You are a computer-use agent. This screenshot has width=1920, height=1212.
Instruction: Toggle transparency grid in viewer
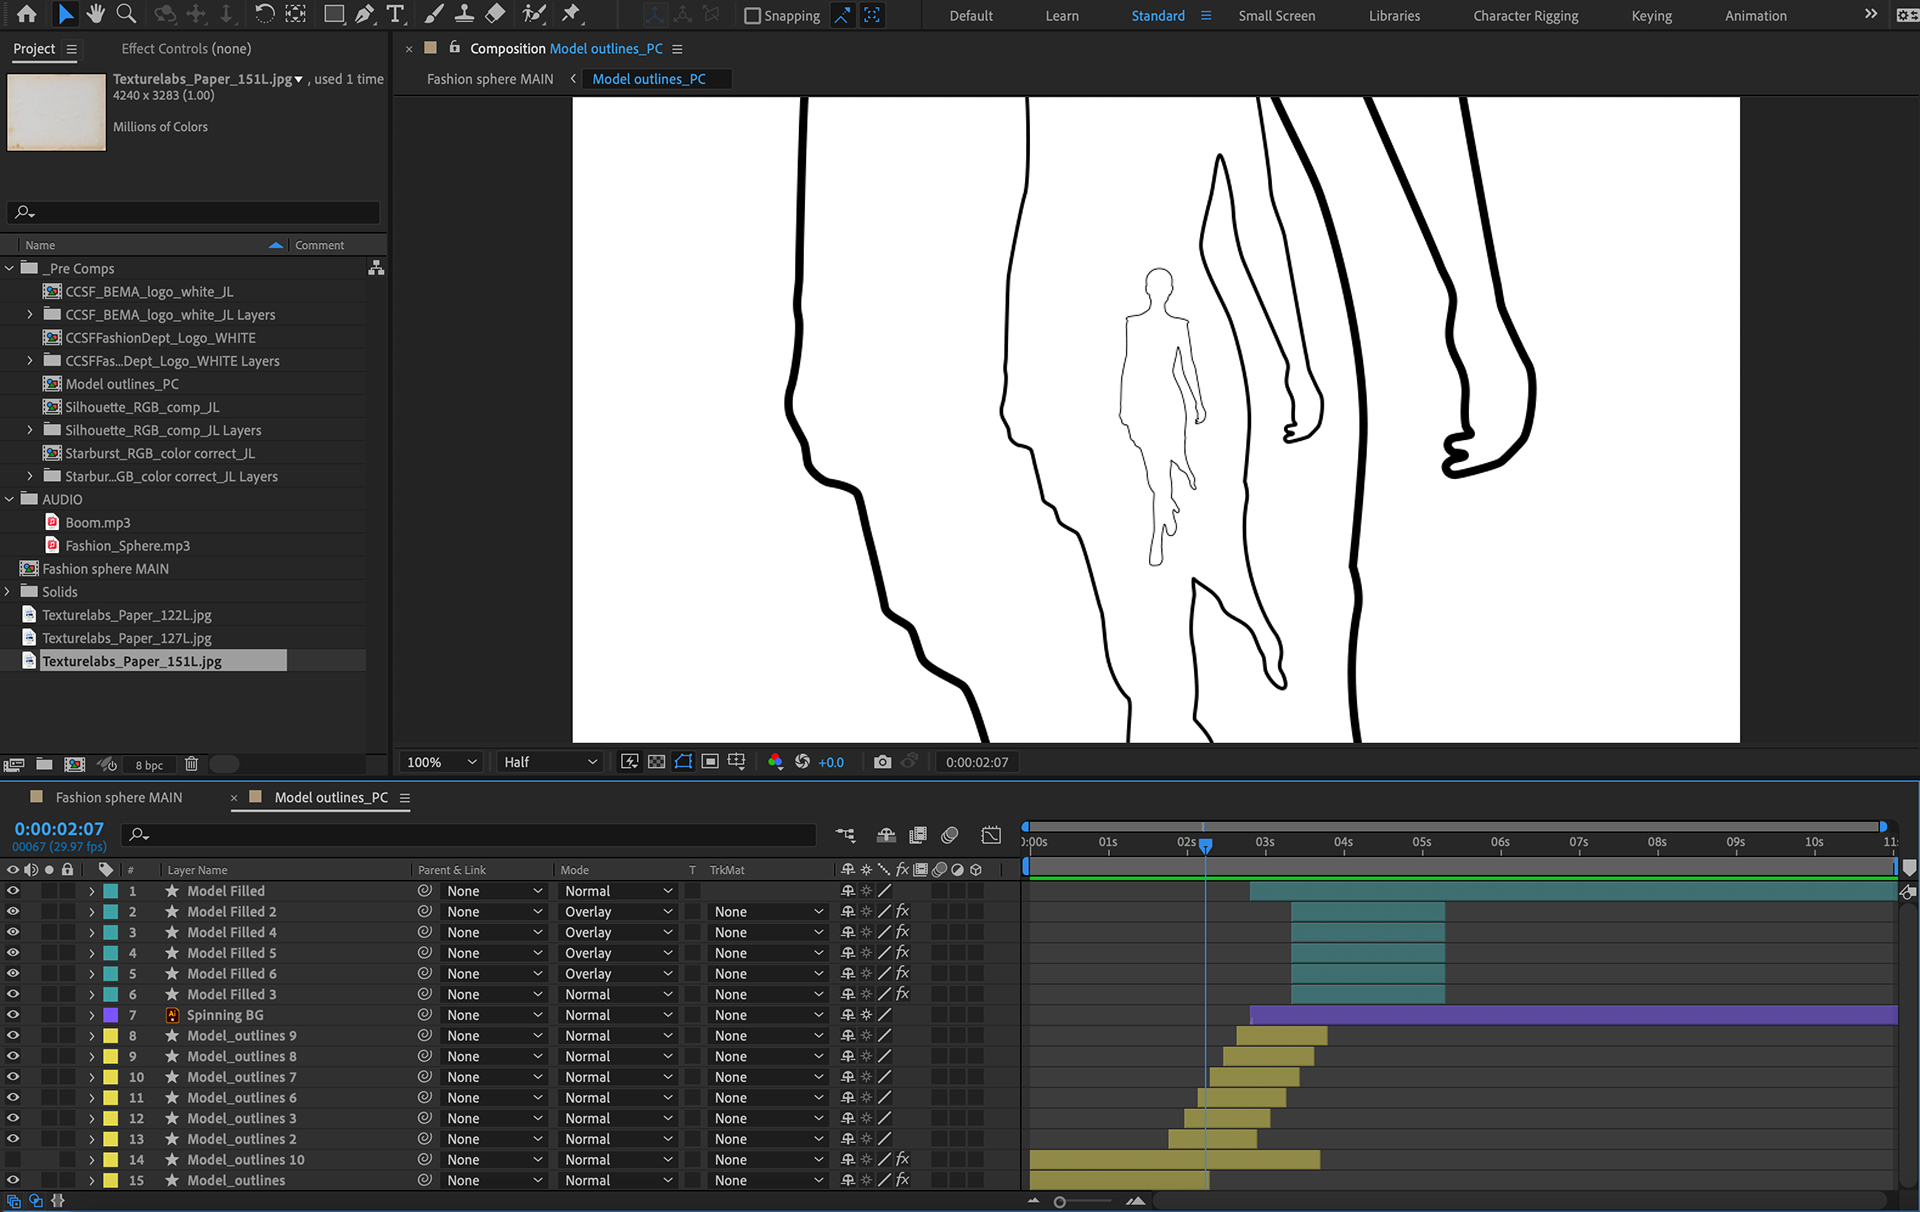coord(656,762)
